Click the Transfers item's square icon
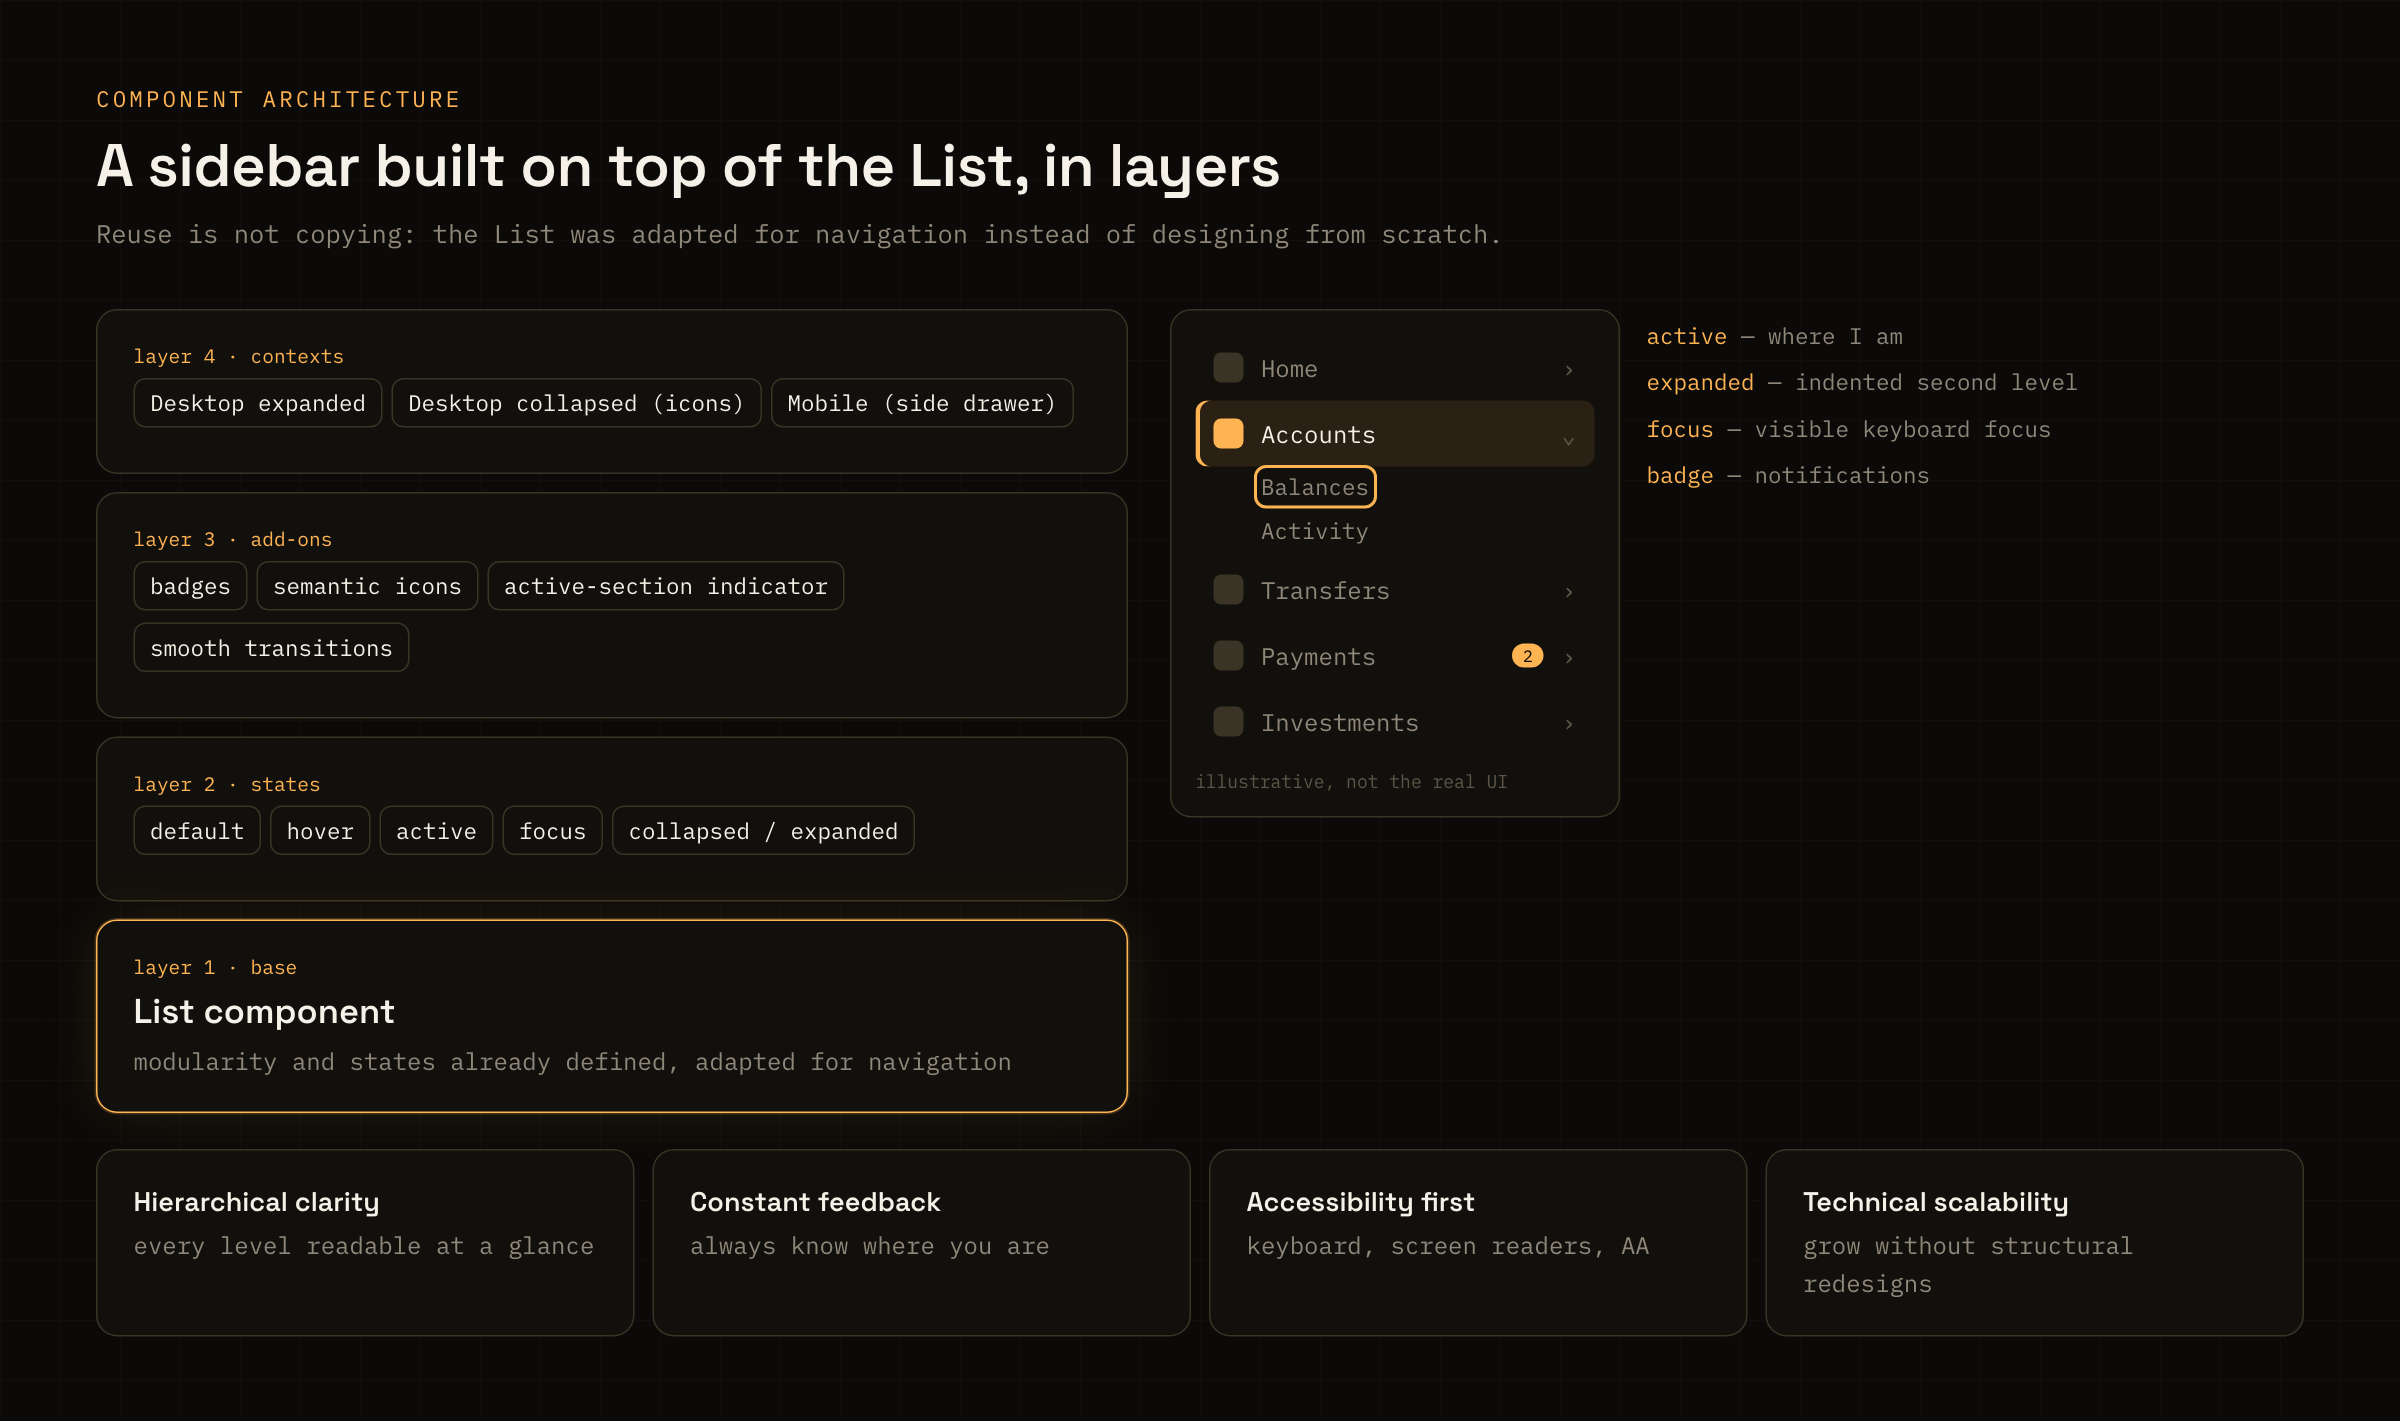This screenshot has width=2400, height=1421. 1228,590
